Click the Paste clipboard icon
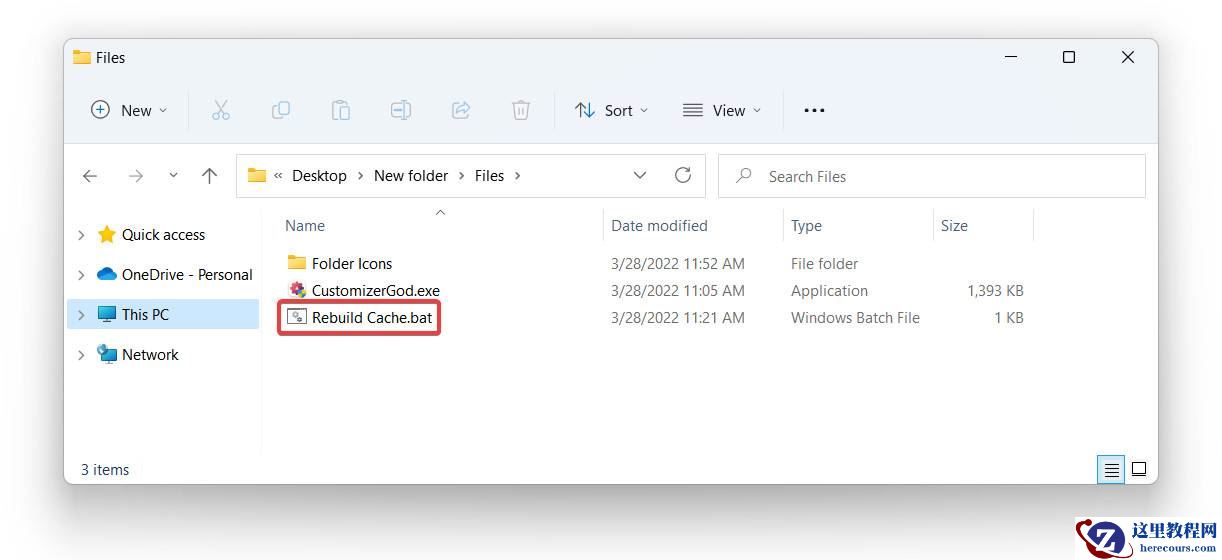The width and height of the screenshot is (1222, 560). tap(341, 110)
